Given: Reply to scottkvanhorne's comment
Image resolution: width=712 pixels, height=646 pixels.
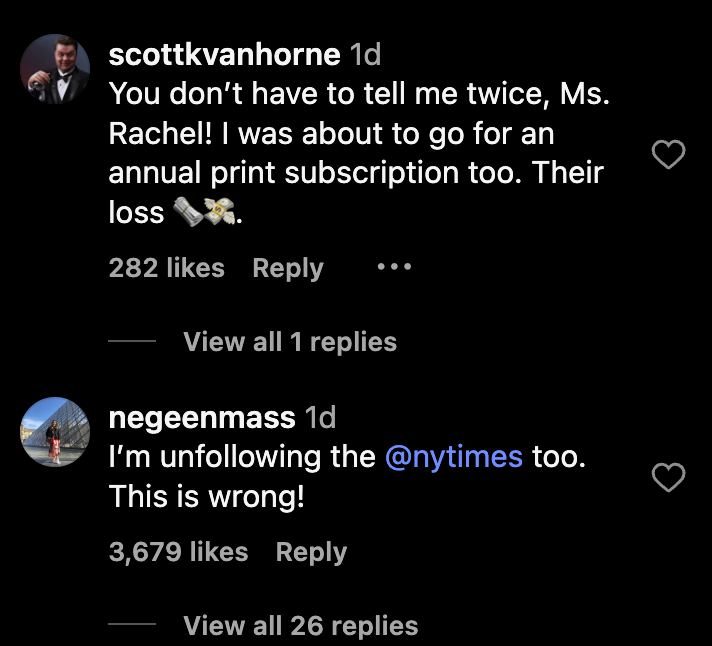Looking at the screenshot, I should (x=288, y=268).
